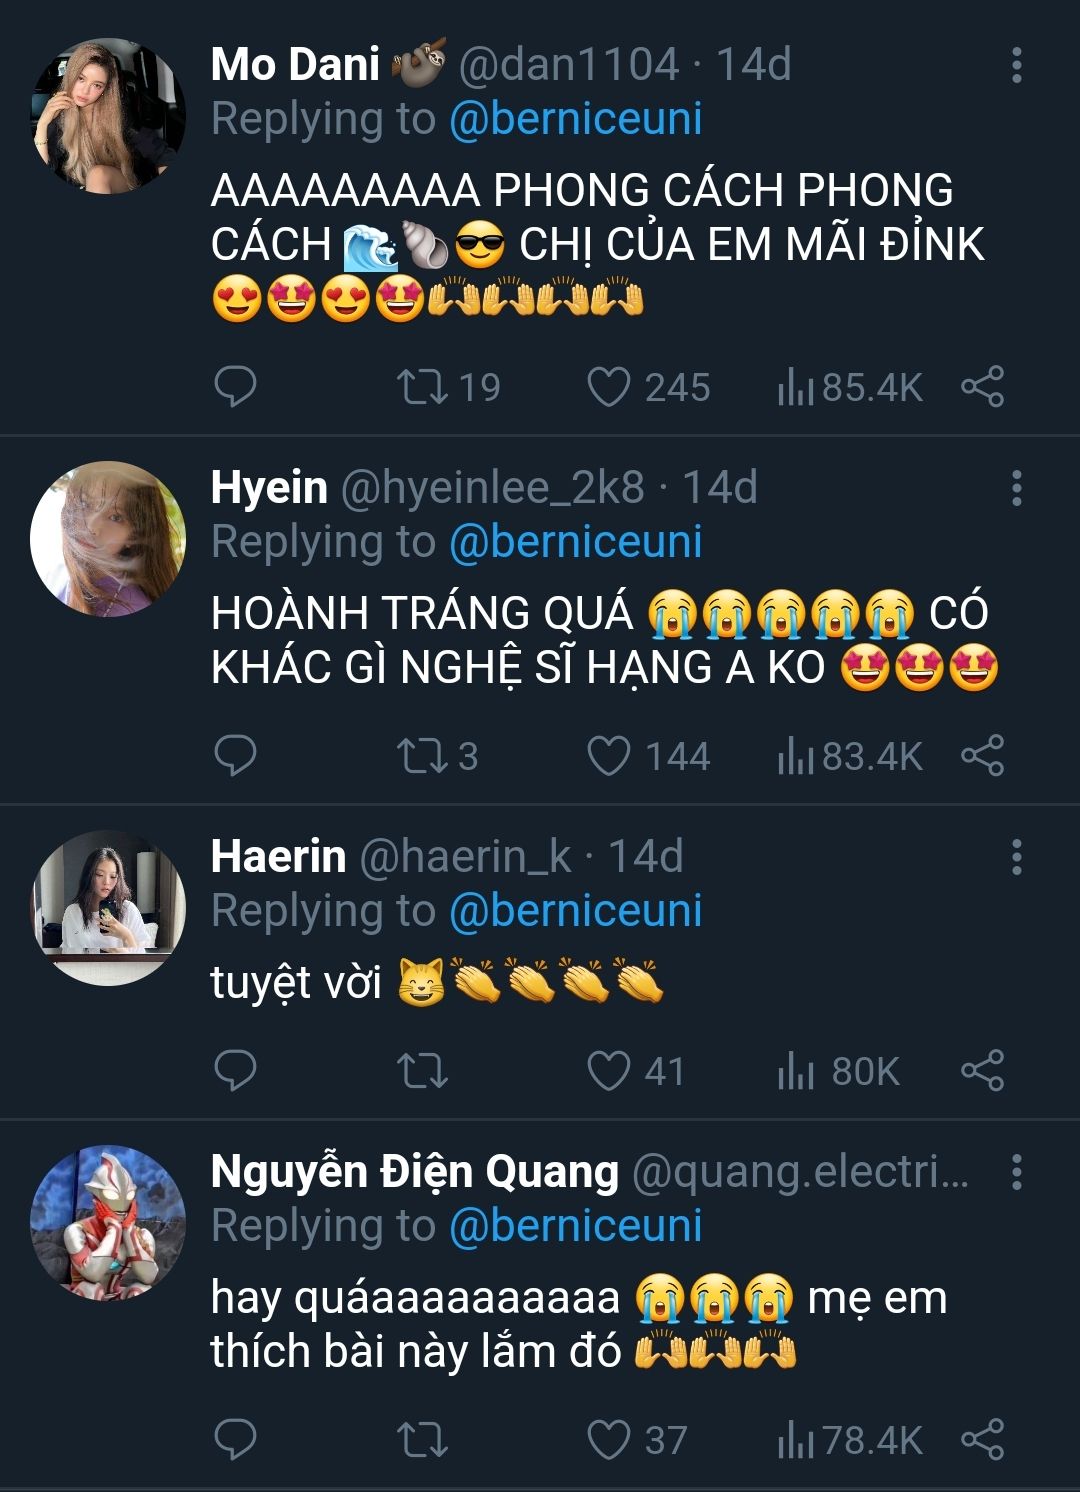Open @berniceuni link in Nguyễn Điện Quang's reply
Image resolution: width=1080 pixels, height=1492 pixels.
[x=576, y=1226]
